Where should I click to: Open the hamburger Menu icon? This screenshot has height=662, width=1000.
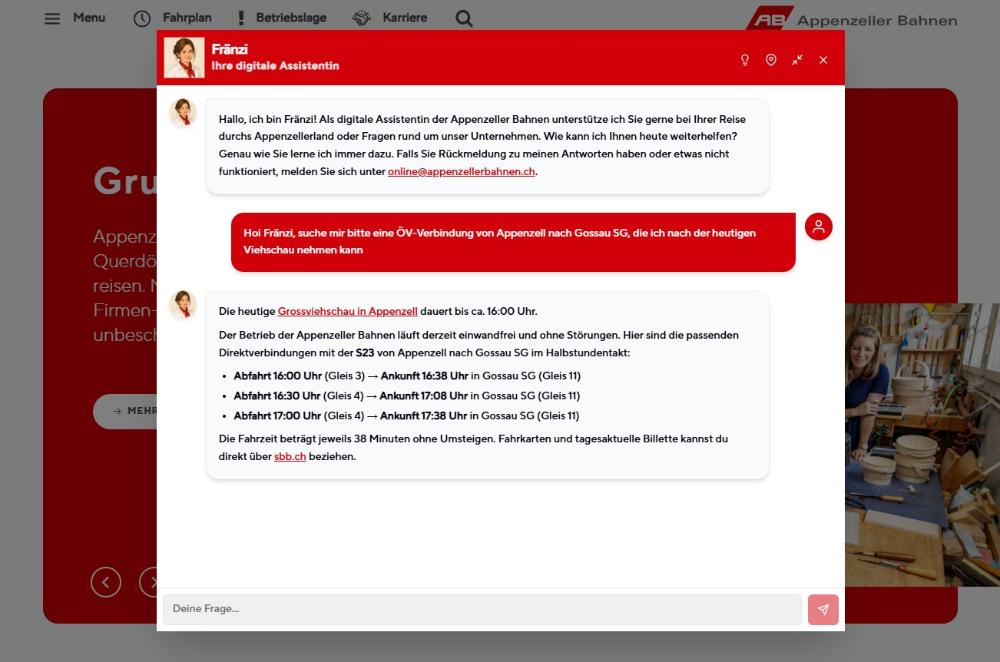tap(52, 18)
